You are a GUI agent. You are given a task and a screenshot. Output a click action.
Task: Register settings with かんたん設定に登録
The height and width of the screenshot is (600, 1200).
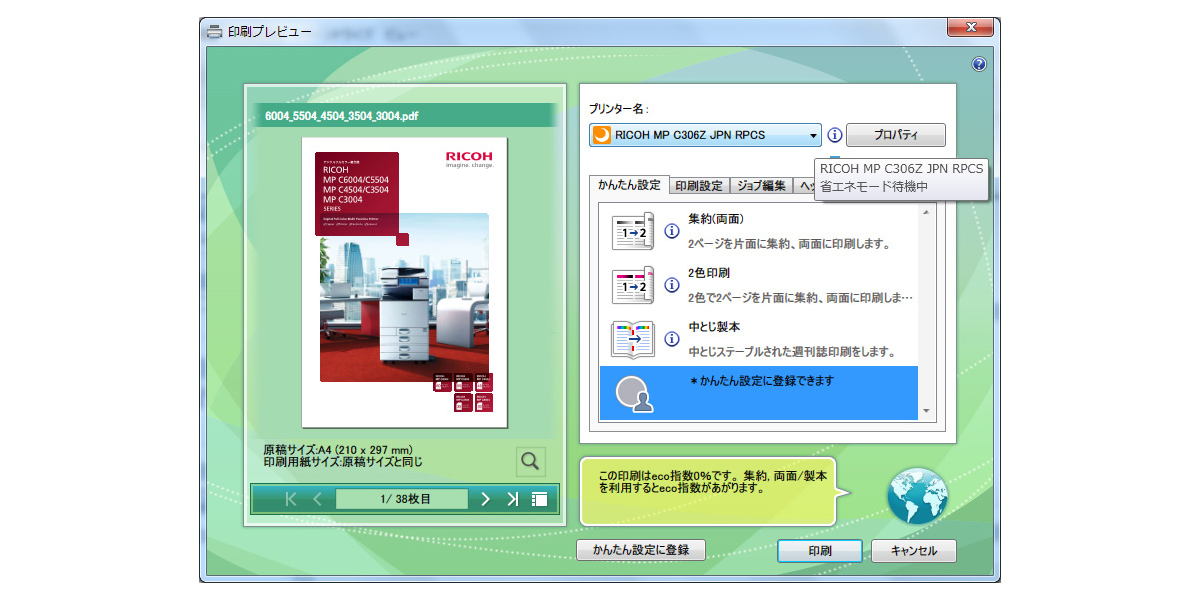click(x=641, y=550)
